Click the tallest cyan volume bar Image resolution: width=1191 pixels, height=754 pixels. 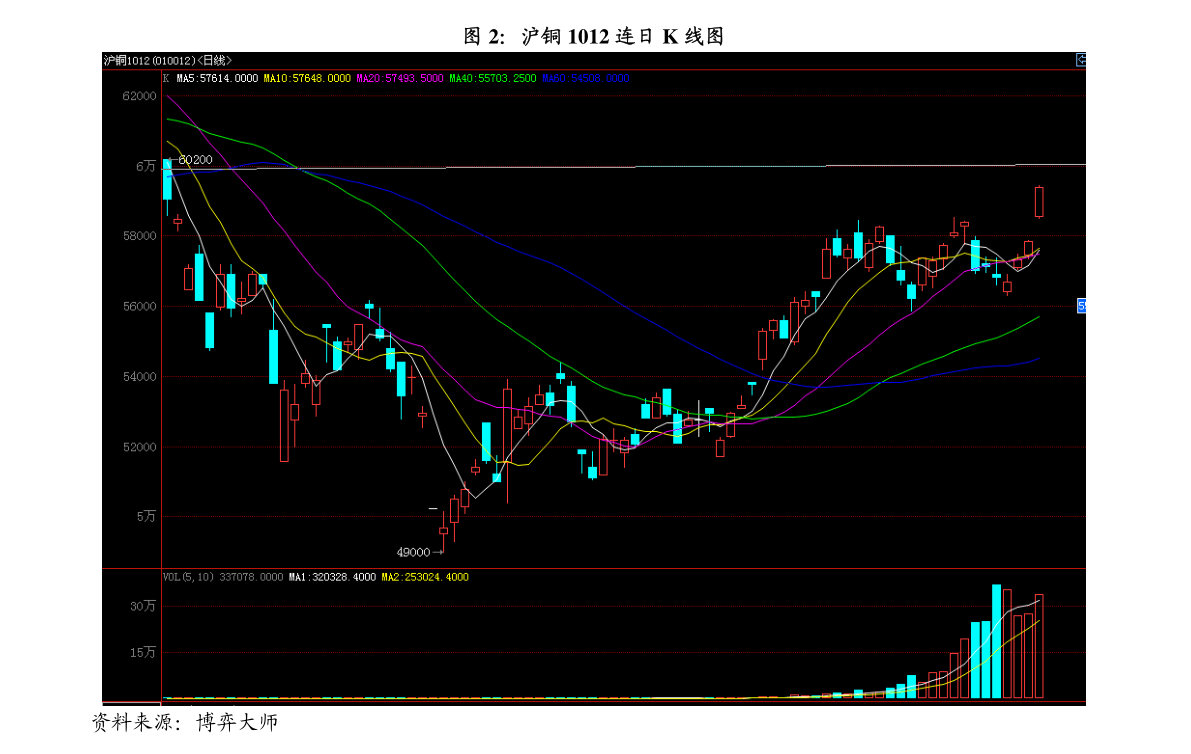[x=996, y=642]
